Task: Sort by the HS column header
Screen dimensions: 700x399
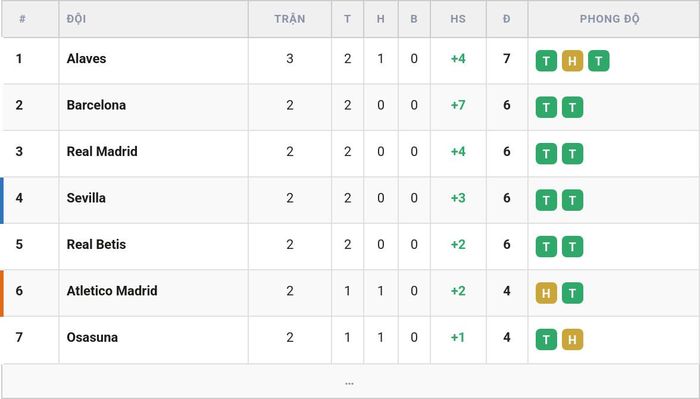Action: click(x=458, y=19)
